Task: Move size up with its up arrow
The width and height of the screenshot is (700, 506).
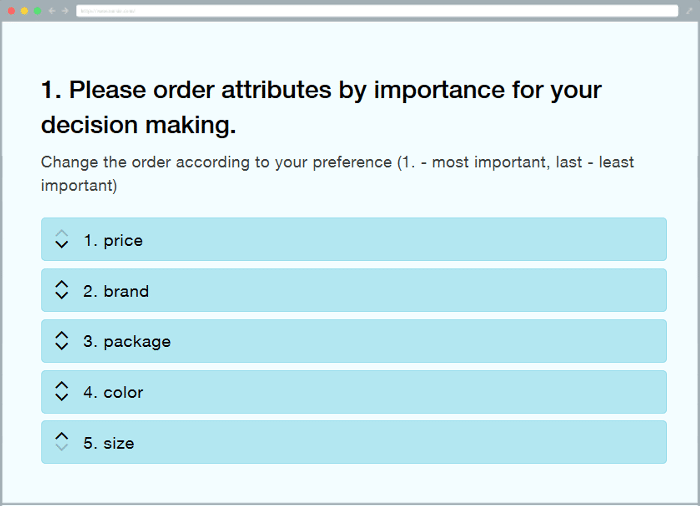Action: (x=62, y=436)
